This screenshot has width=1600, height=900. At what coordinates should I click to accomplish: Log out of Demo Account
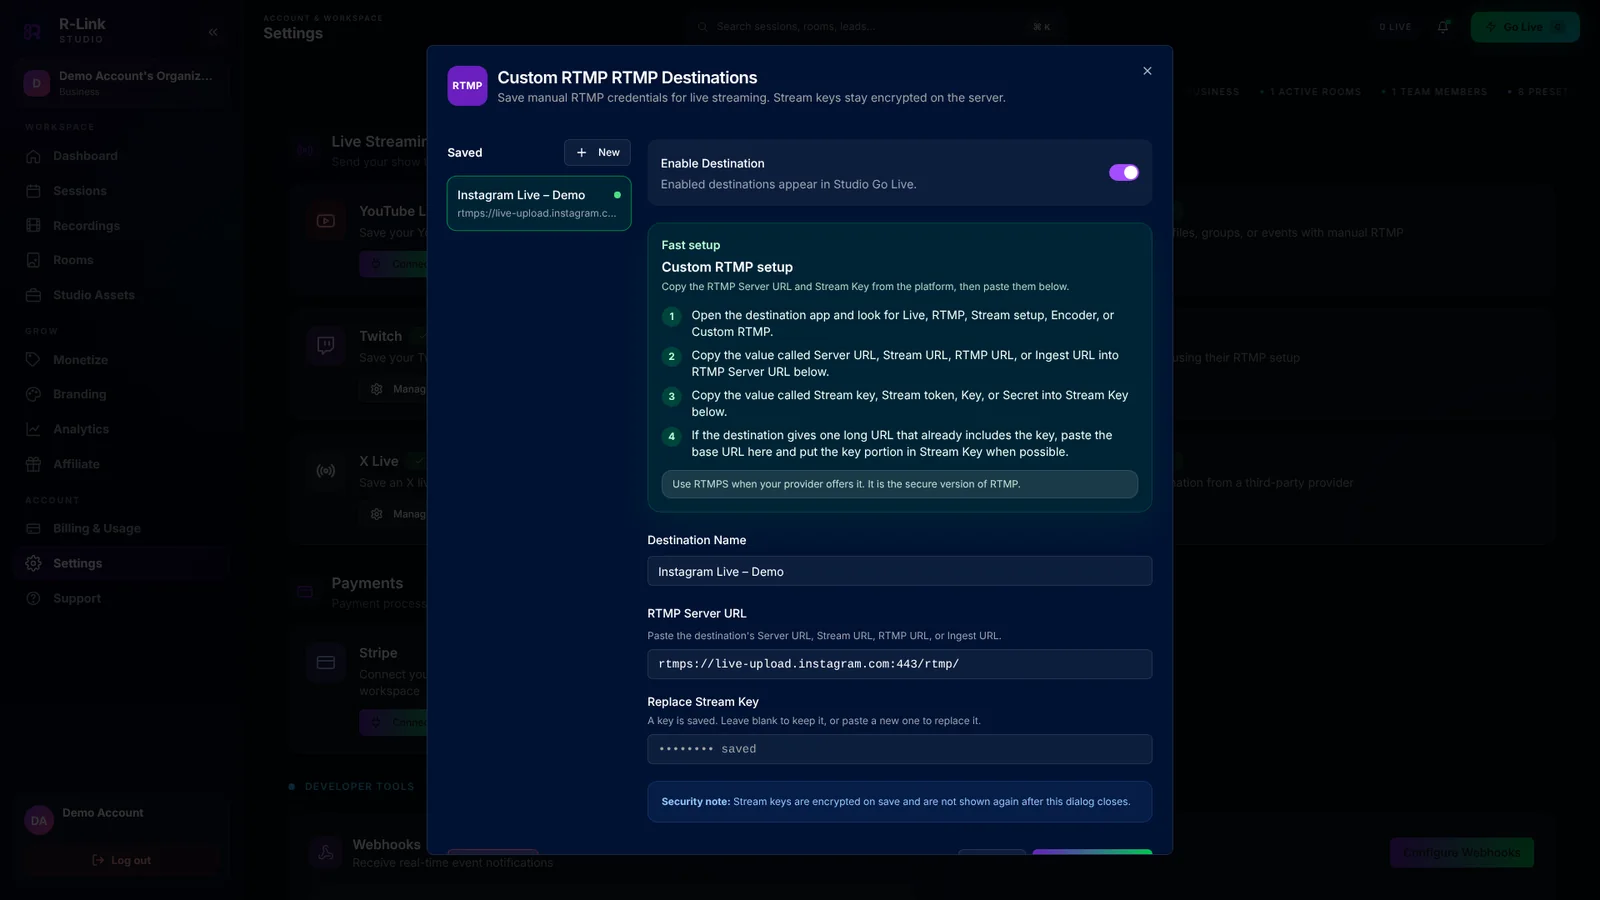tap(121, 860)
